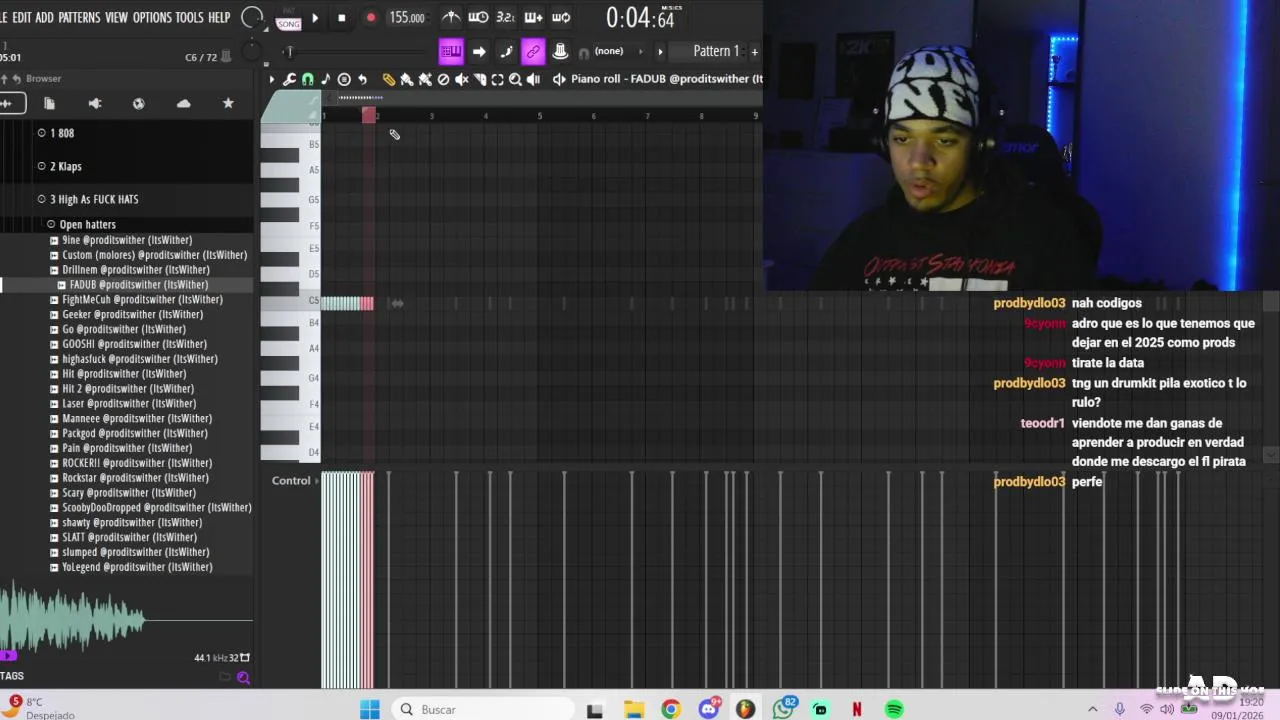This screenshot has height=720, width=1280.
Task: Toggle wait for input before playing
Action: (478, 17)
